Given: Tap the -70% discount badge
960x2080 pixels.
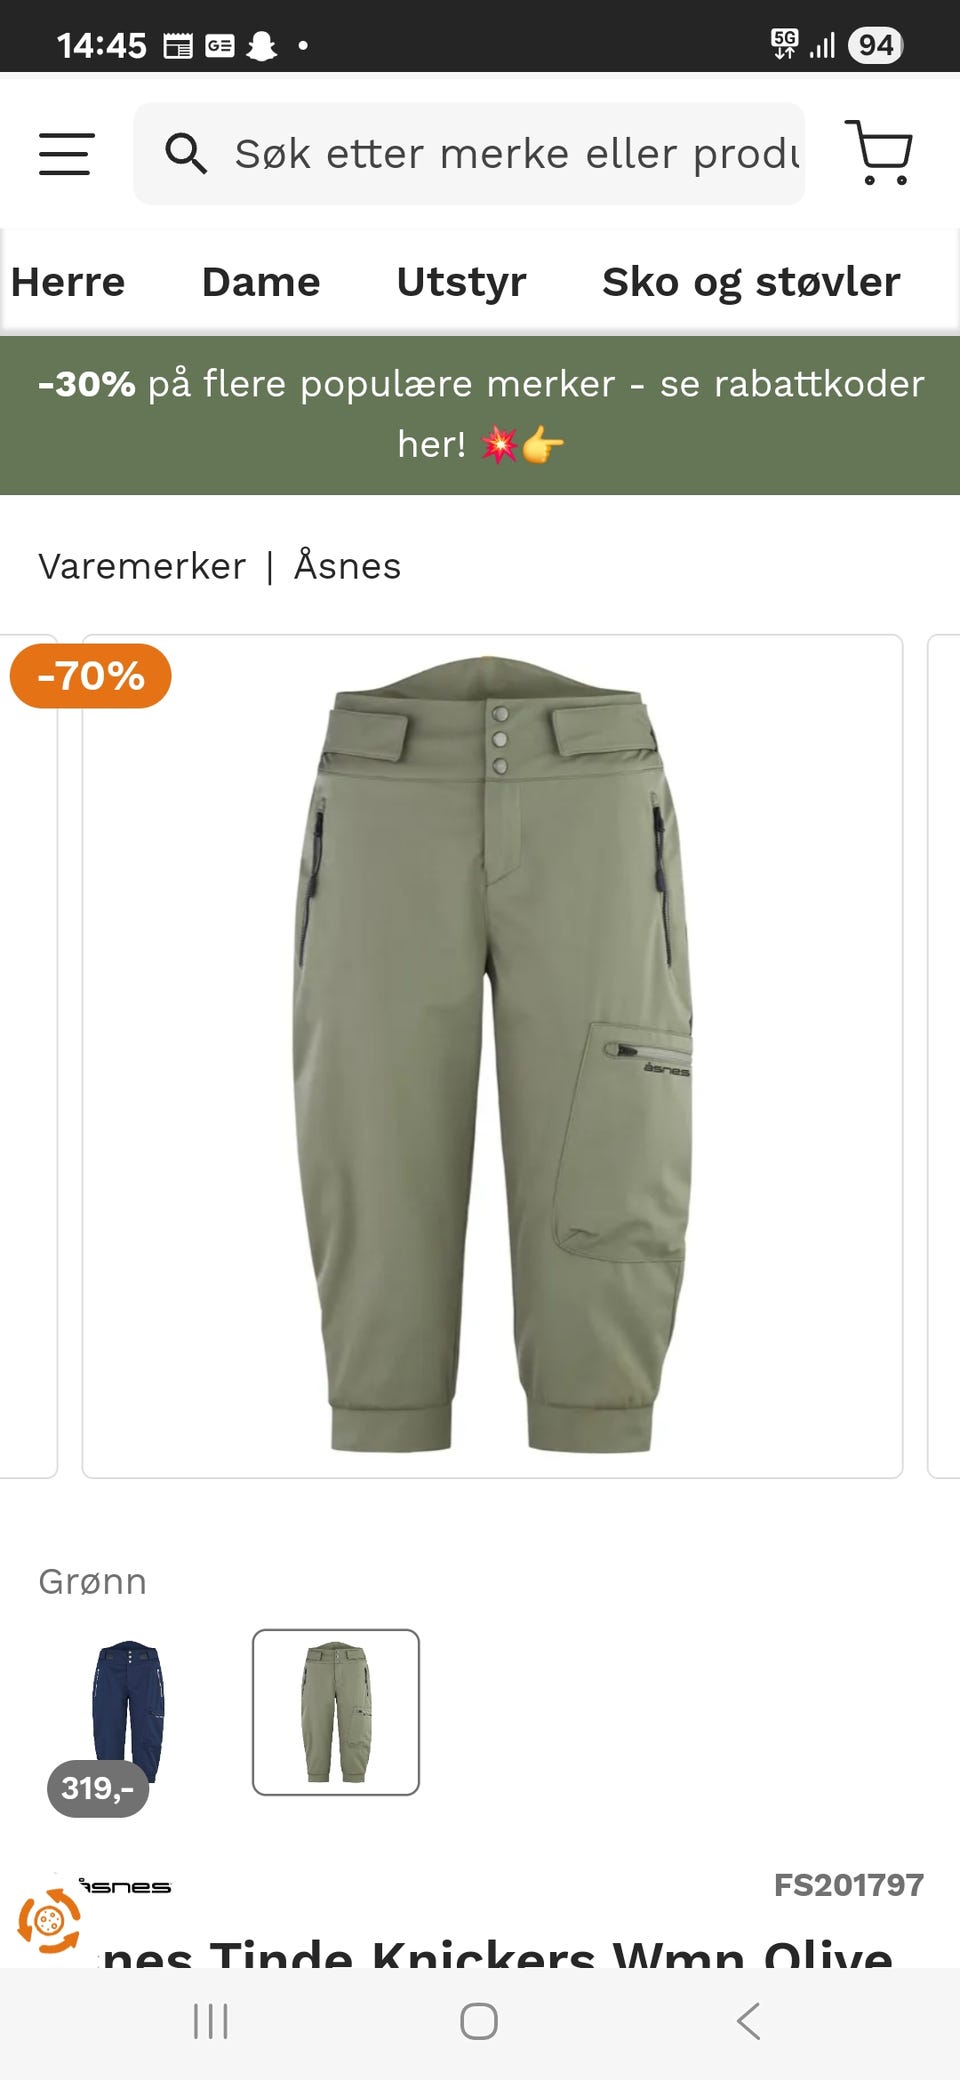Looking at the screenshot, I should pyautogui.click(x=91, y=676).
